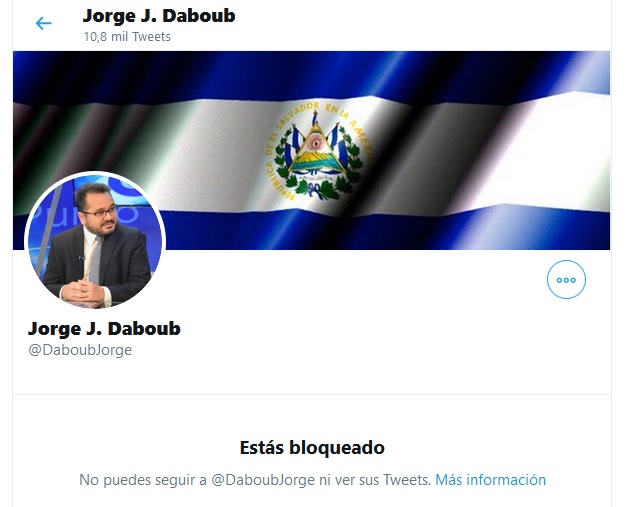Image resolution: width=633 pixels, height=507 pixels.
Task: Click the necktie in the profile picture
Action: click(96, 260)
